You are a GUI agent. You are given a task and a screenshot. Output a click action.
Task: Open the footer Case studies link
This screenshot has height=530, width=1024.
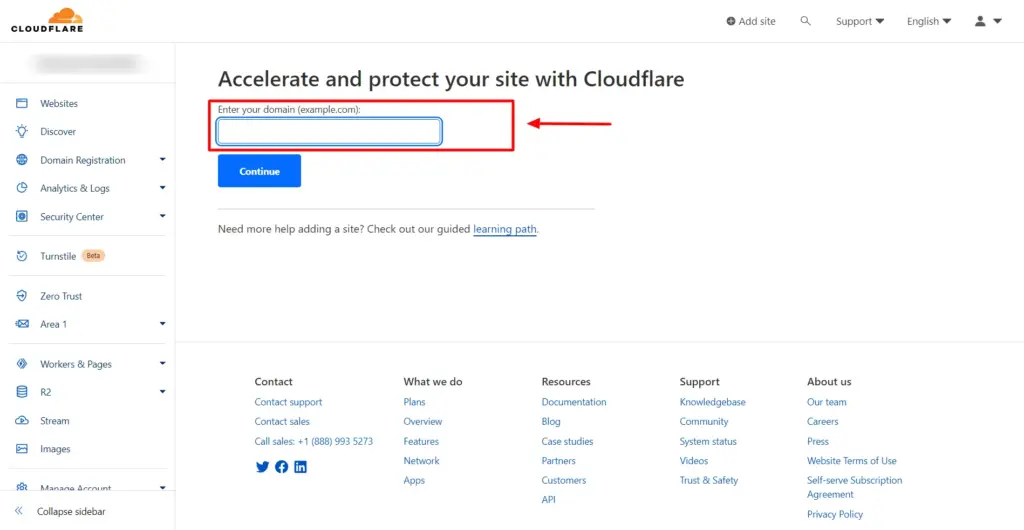click(x=568, y=441)
